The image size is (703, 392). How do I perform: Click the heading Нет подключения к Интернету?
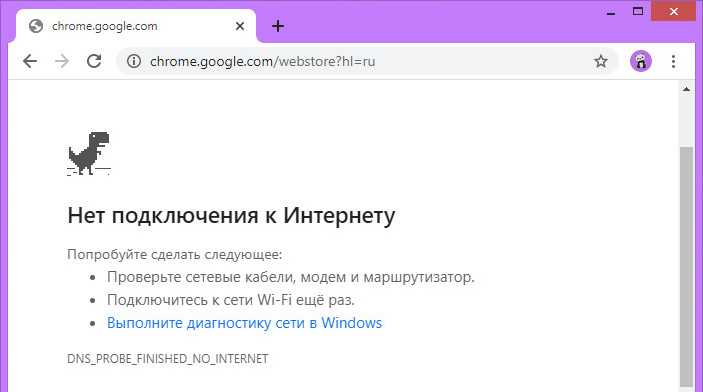tap(231, 215)
